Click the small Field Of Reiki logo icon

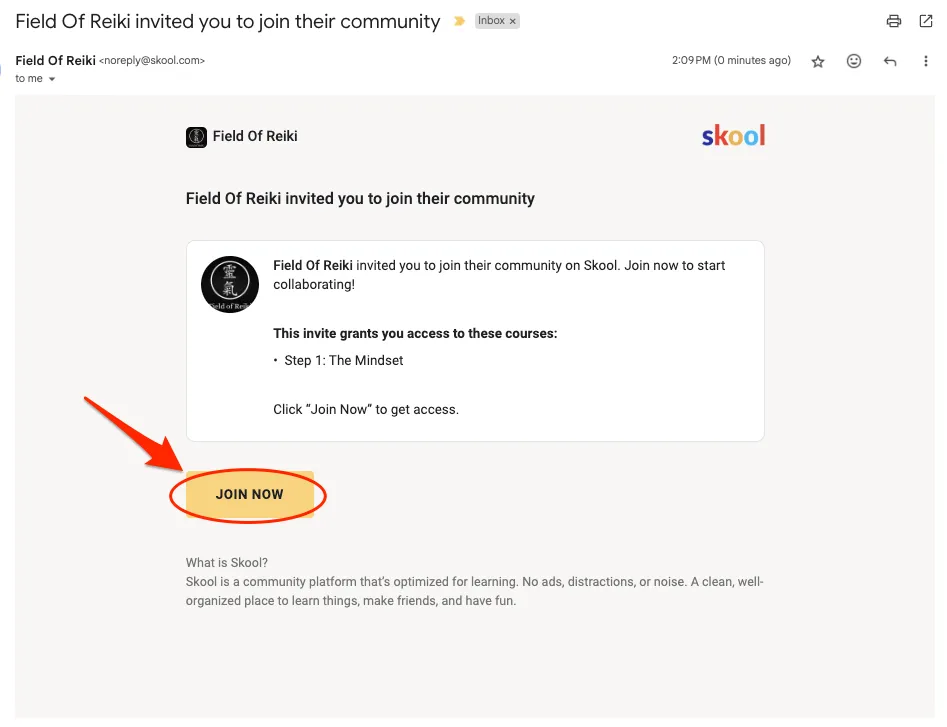tap(196, 137)
